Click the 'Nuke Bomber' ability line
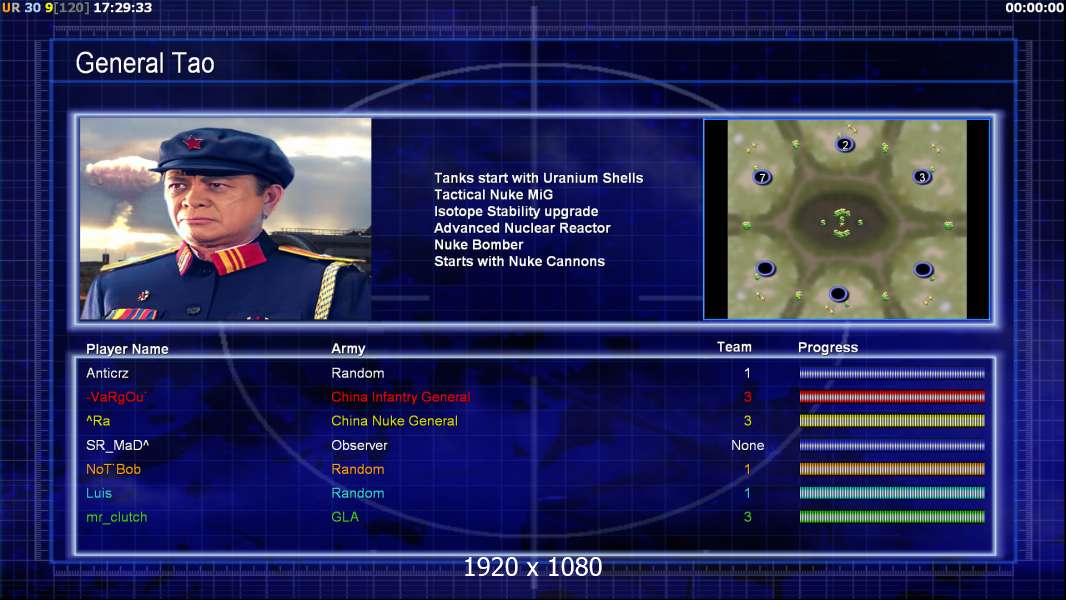This screenshot has width=1066, height=600. (x=479, y=245)
